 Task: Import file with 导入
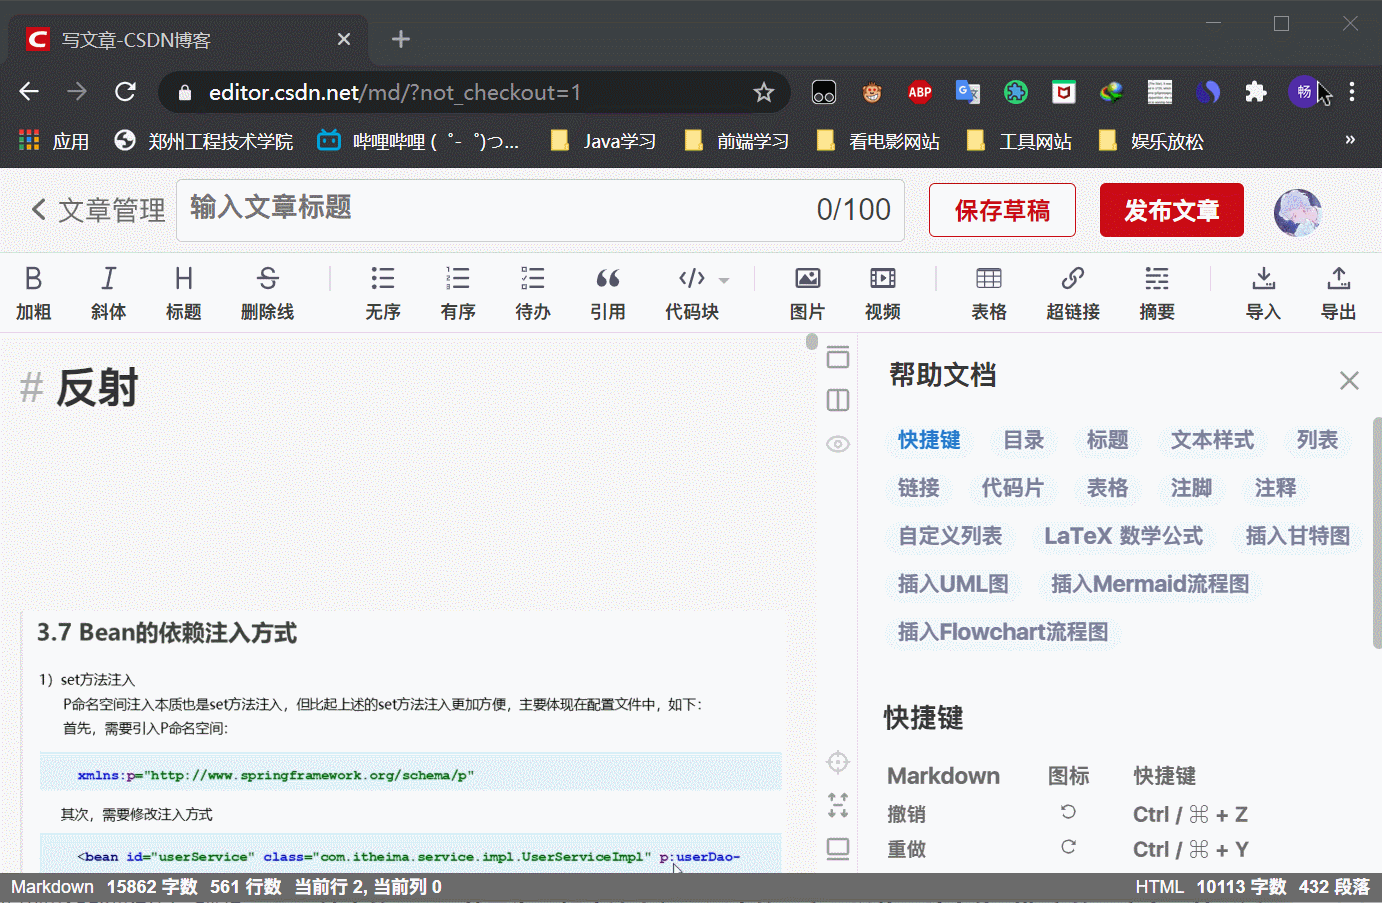[x=1263, y=293]
